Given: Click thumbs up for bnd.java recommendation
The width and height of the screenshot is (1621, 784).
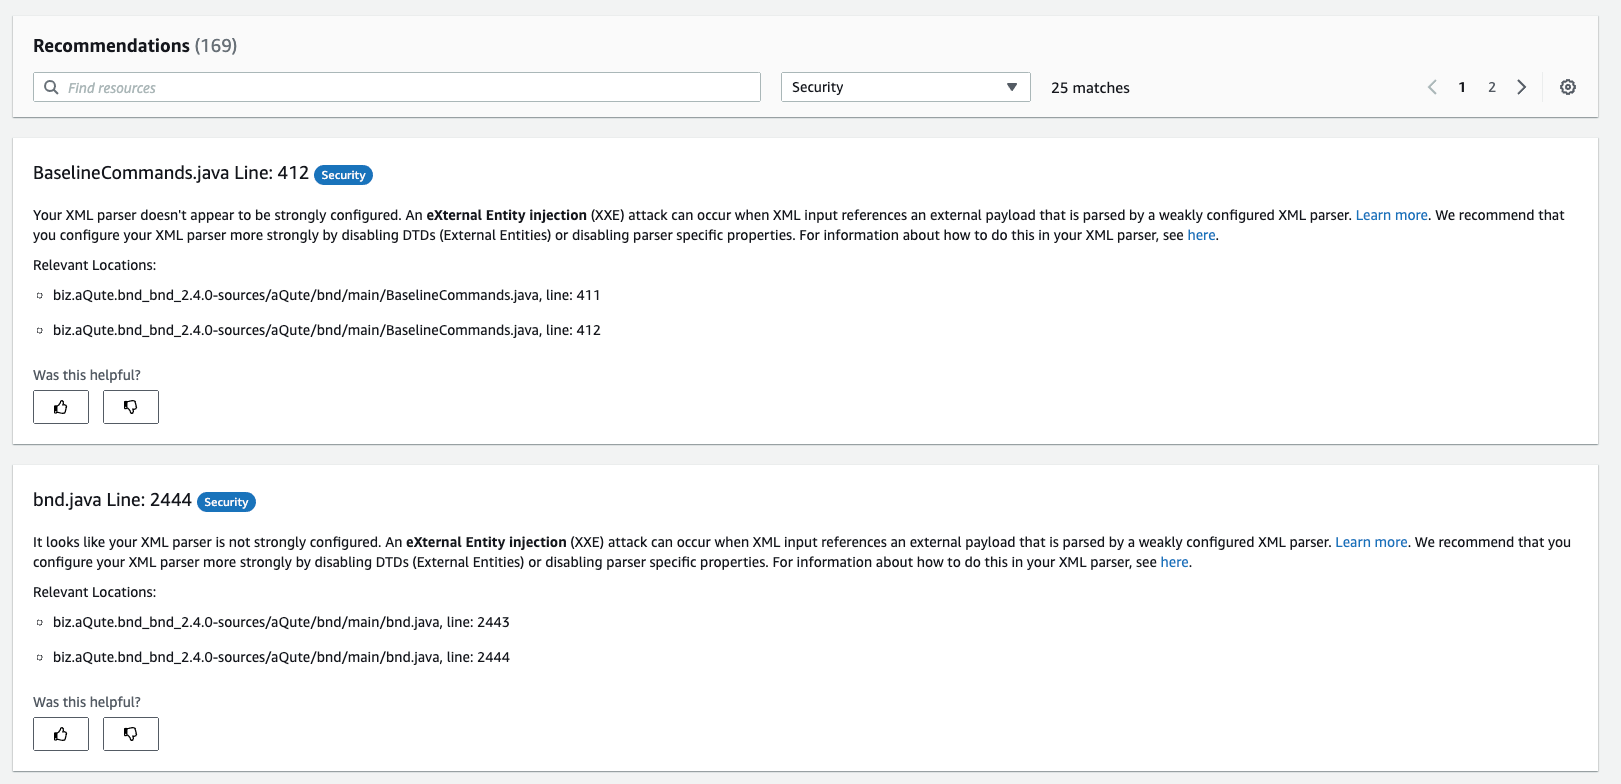Looking at the screenshot, I should pyautogui.click(x=61, y=734).
